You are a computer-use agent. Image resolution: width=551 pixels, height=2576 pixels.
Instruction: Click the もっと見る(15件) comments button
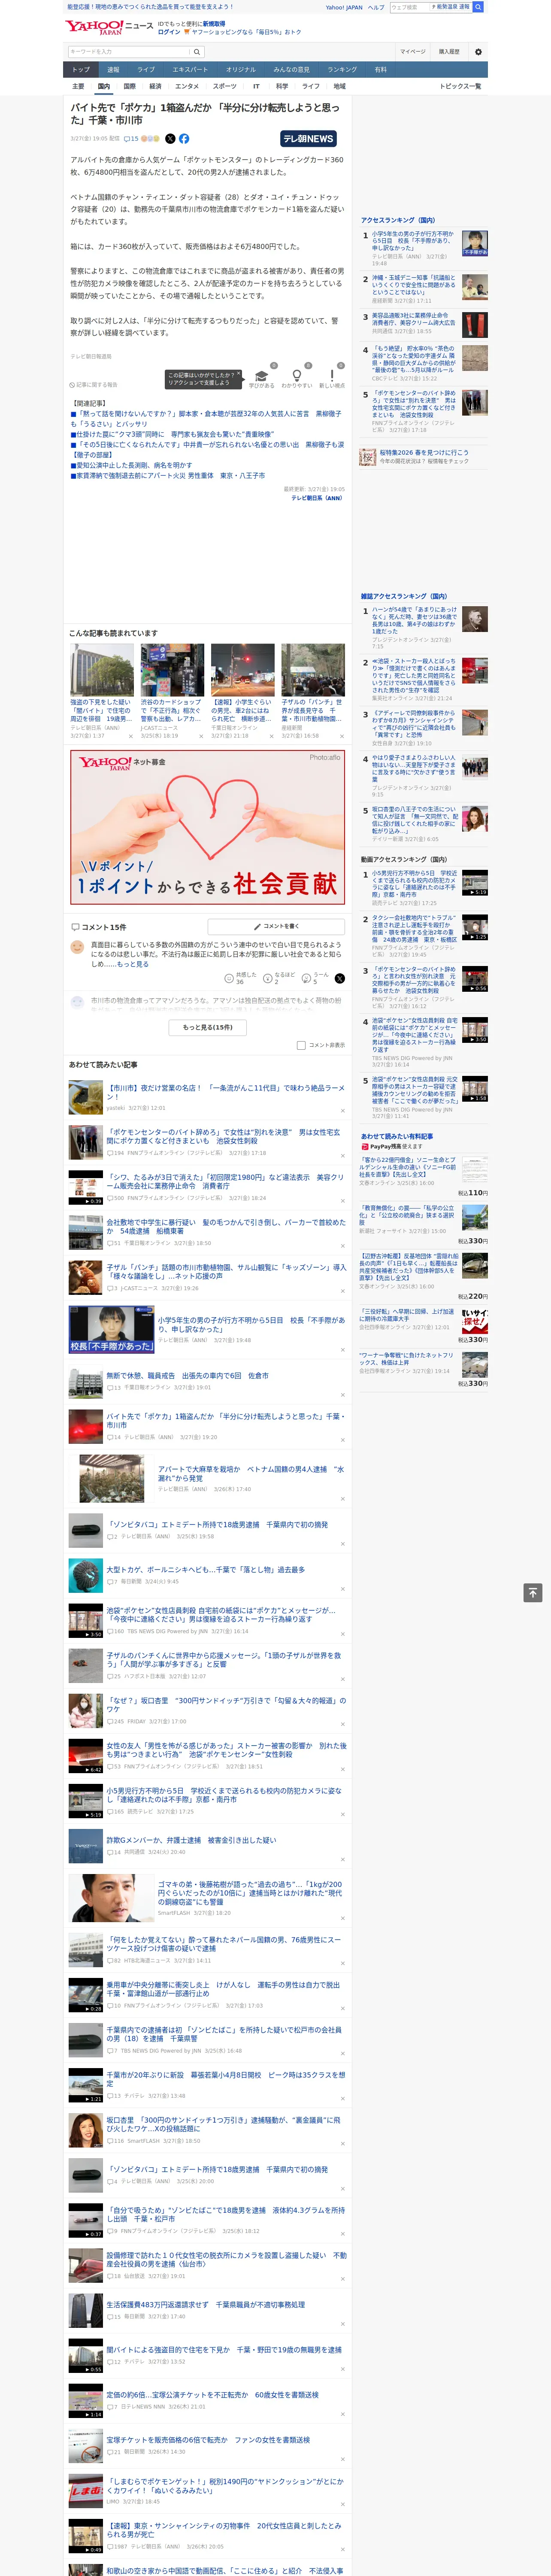[x=208, y=1027]
